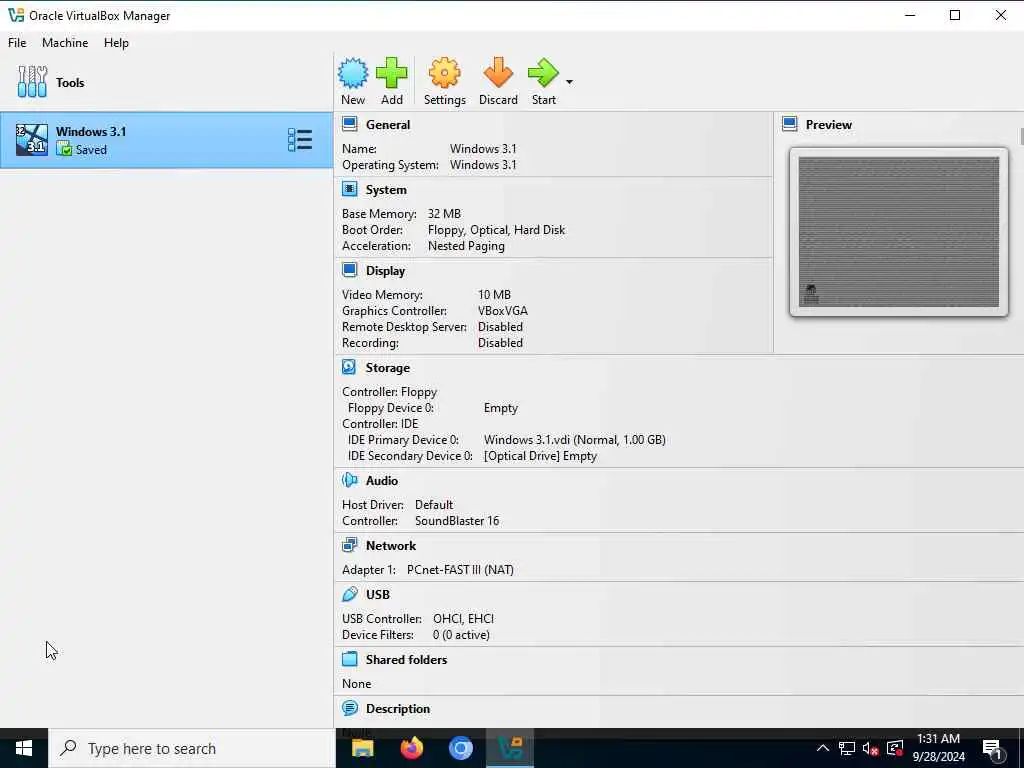Image resolution: width=1024 pixels, height=768 pixels.
Task: Click the muted volume tray icon
Action: [870, 748]
